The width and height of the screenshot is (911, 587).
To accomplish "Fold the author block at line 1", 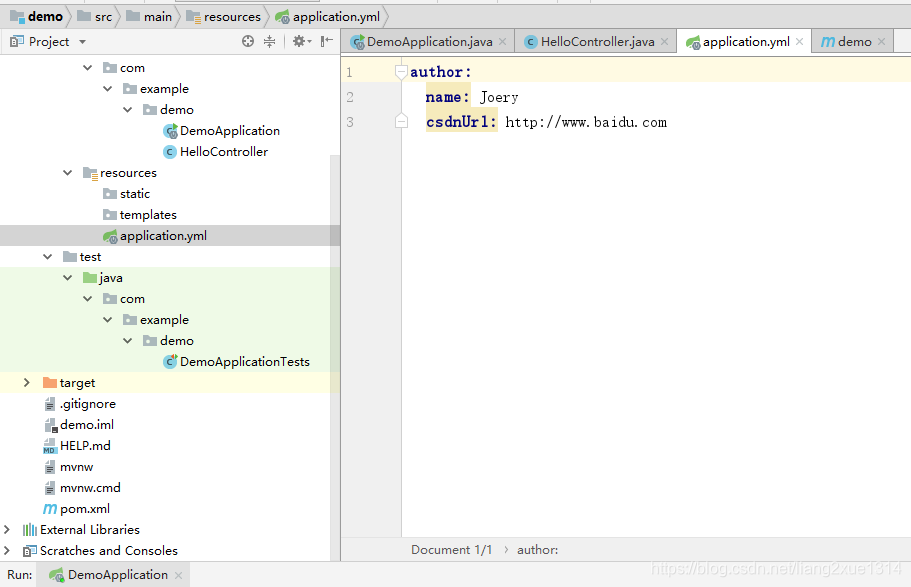I will (x=401, y=71).
